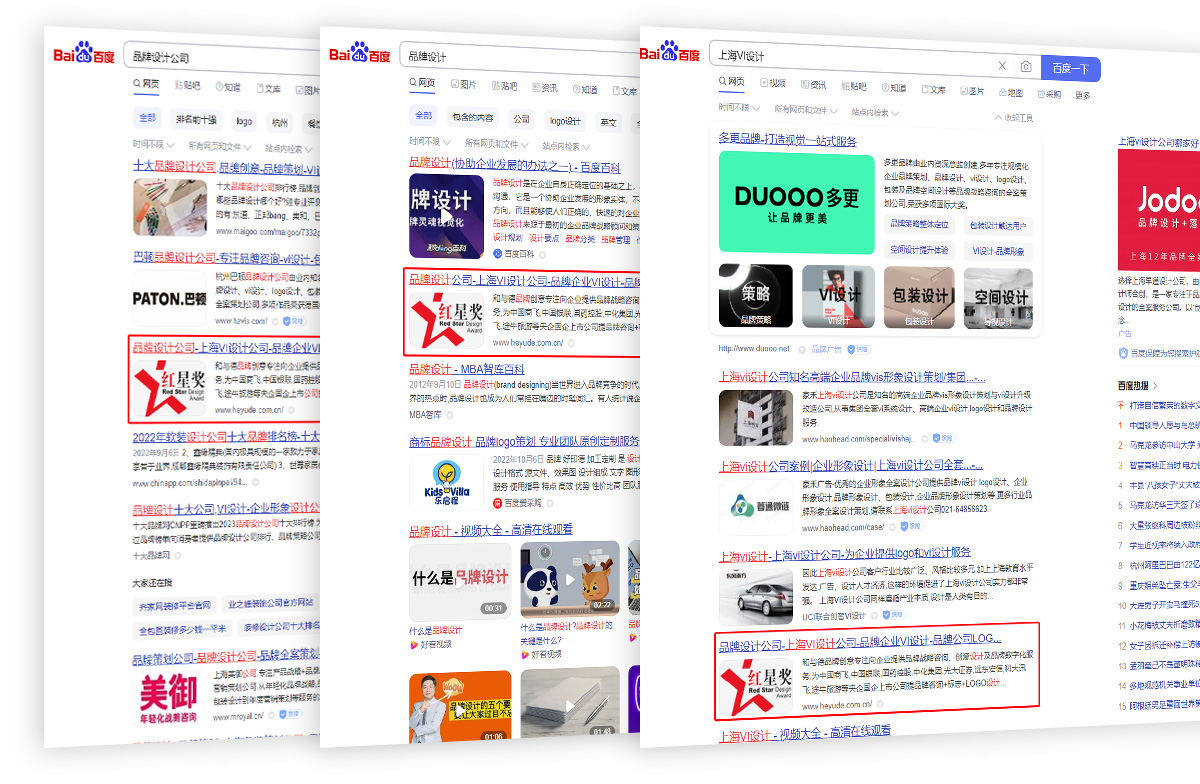Viewport: 1200px width, 784px height.
Task: Open the 所有网页和文件 dropdown under 上海VI设计
Action: (806, 110)
